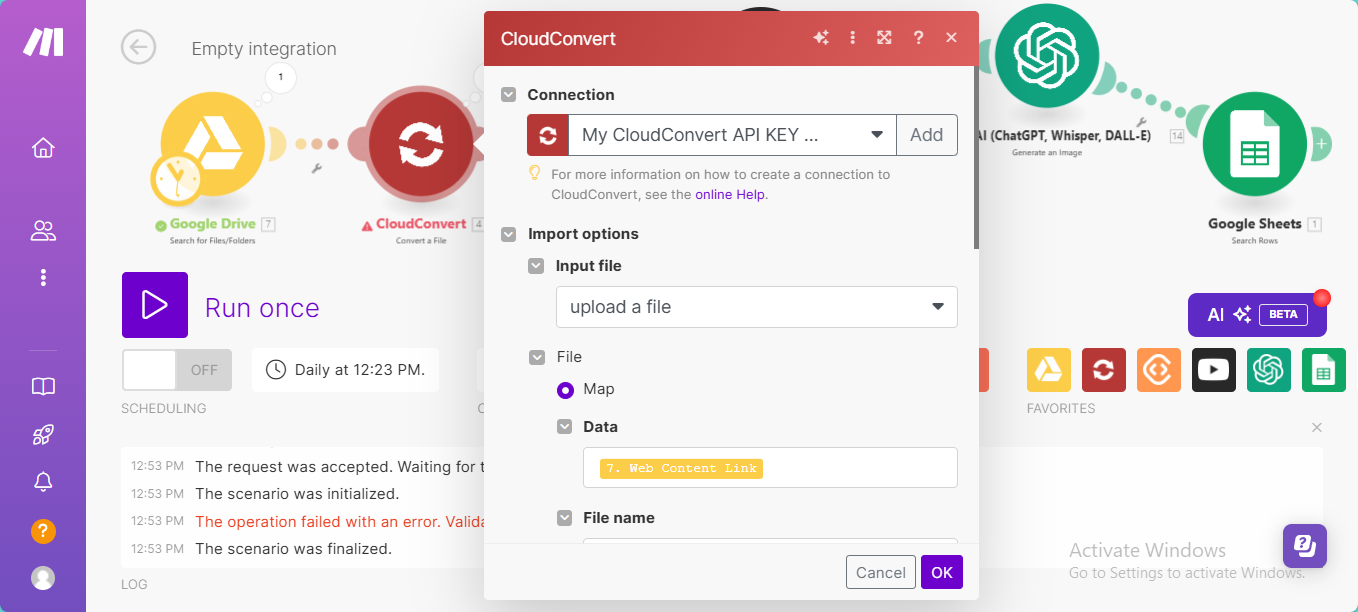Image resolution: width=1358 pixels, height=612 pixels.
Task: Collapse the Import options section
Action: pos(509,234)
